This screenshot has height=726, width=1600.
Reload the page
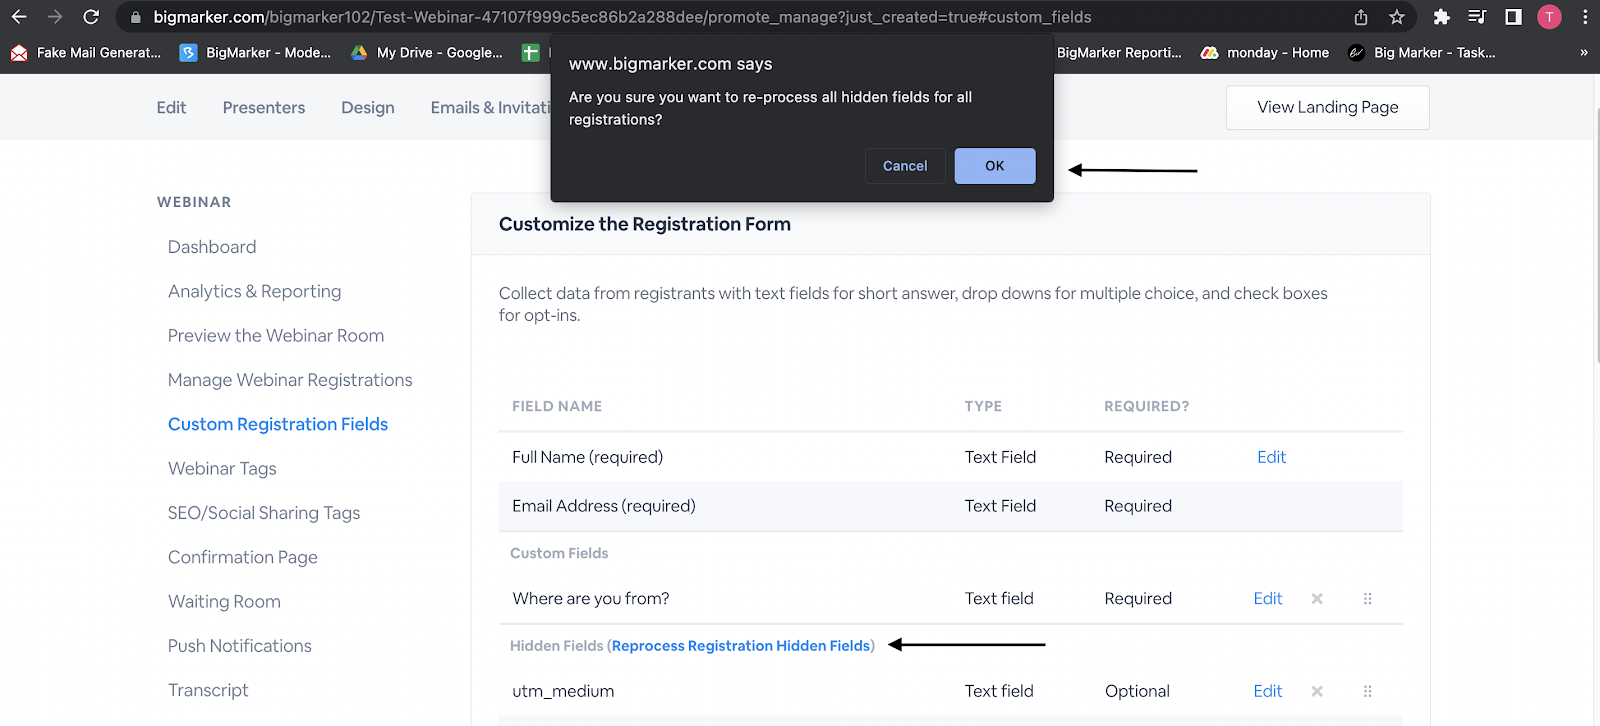[91, 17]
